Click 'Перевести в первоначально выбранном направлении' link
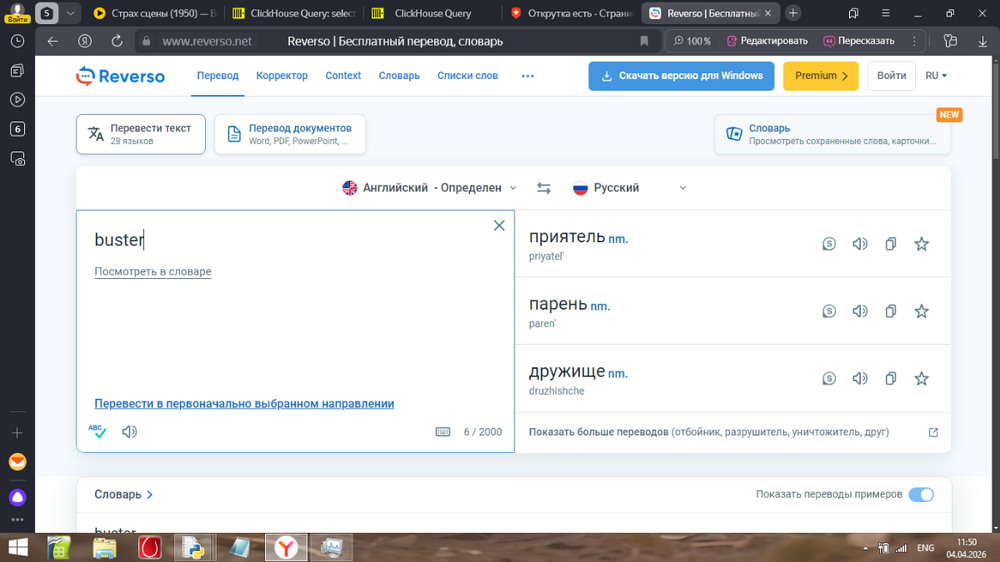Viewport: 1000px width, 562px height. 244,403
